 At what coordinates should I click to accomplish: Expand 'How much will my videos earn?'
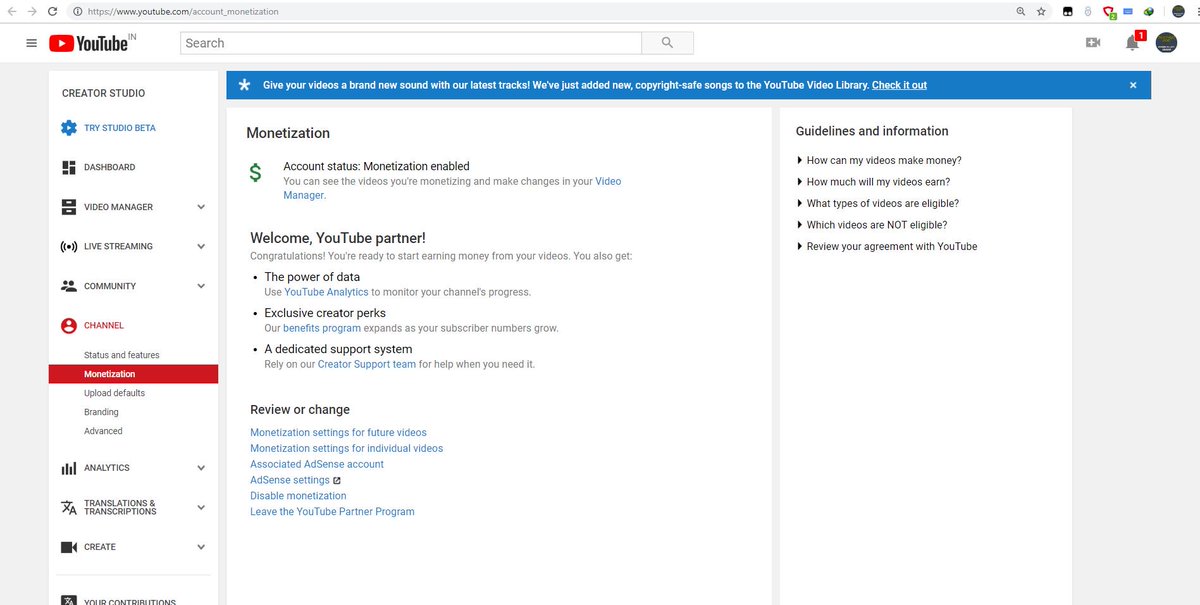coord(873,182)
